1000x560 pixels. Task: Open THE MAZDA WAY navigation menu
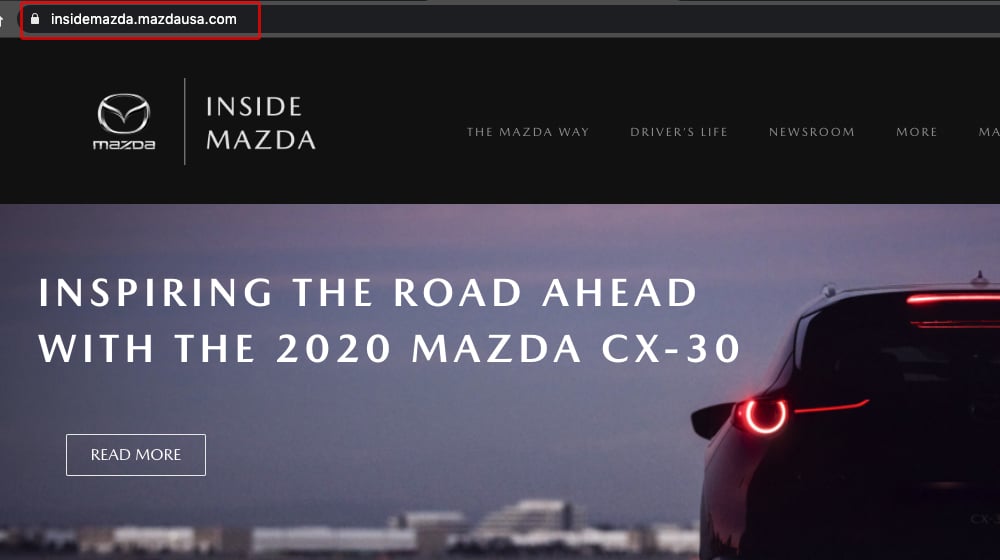click(528, 132)
